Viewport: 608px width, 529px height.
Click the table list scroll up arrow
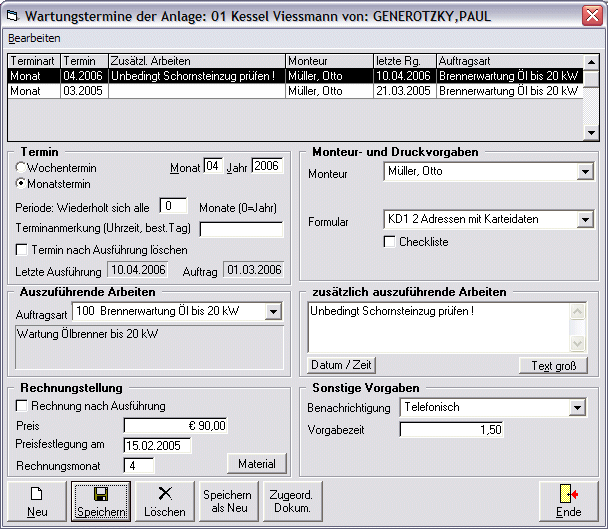[591, 62]
